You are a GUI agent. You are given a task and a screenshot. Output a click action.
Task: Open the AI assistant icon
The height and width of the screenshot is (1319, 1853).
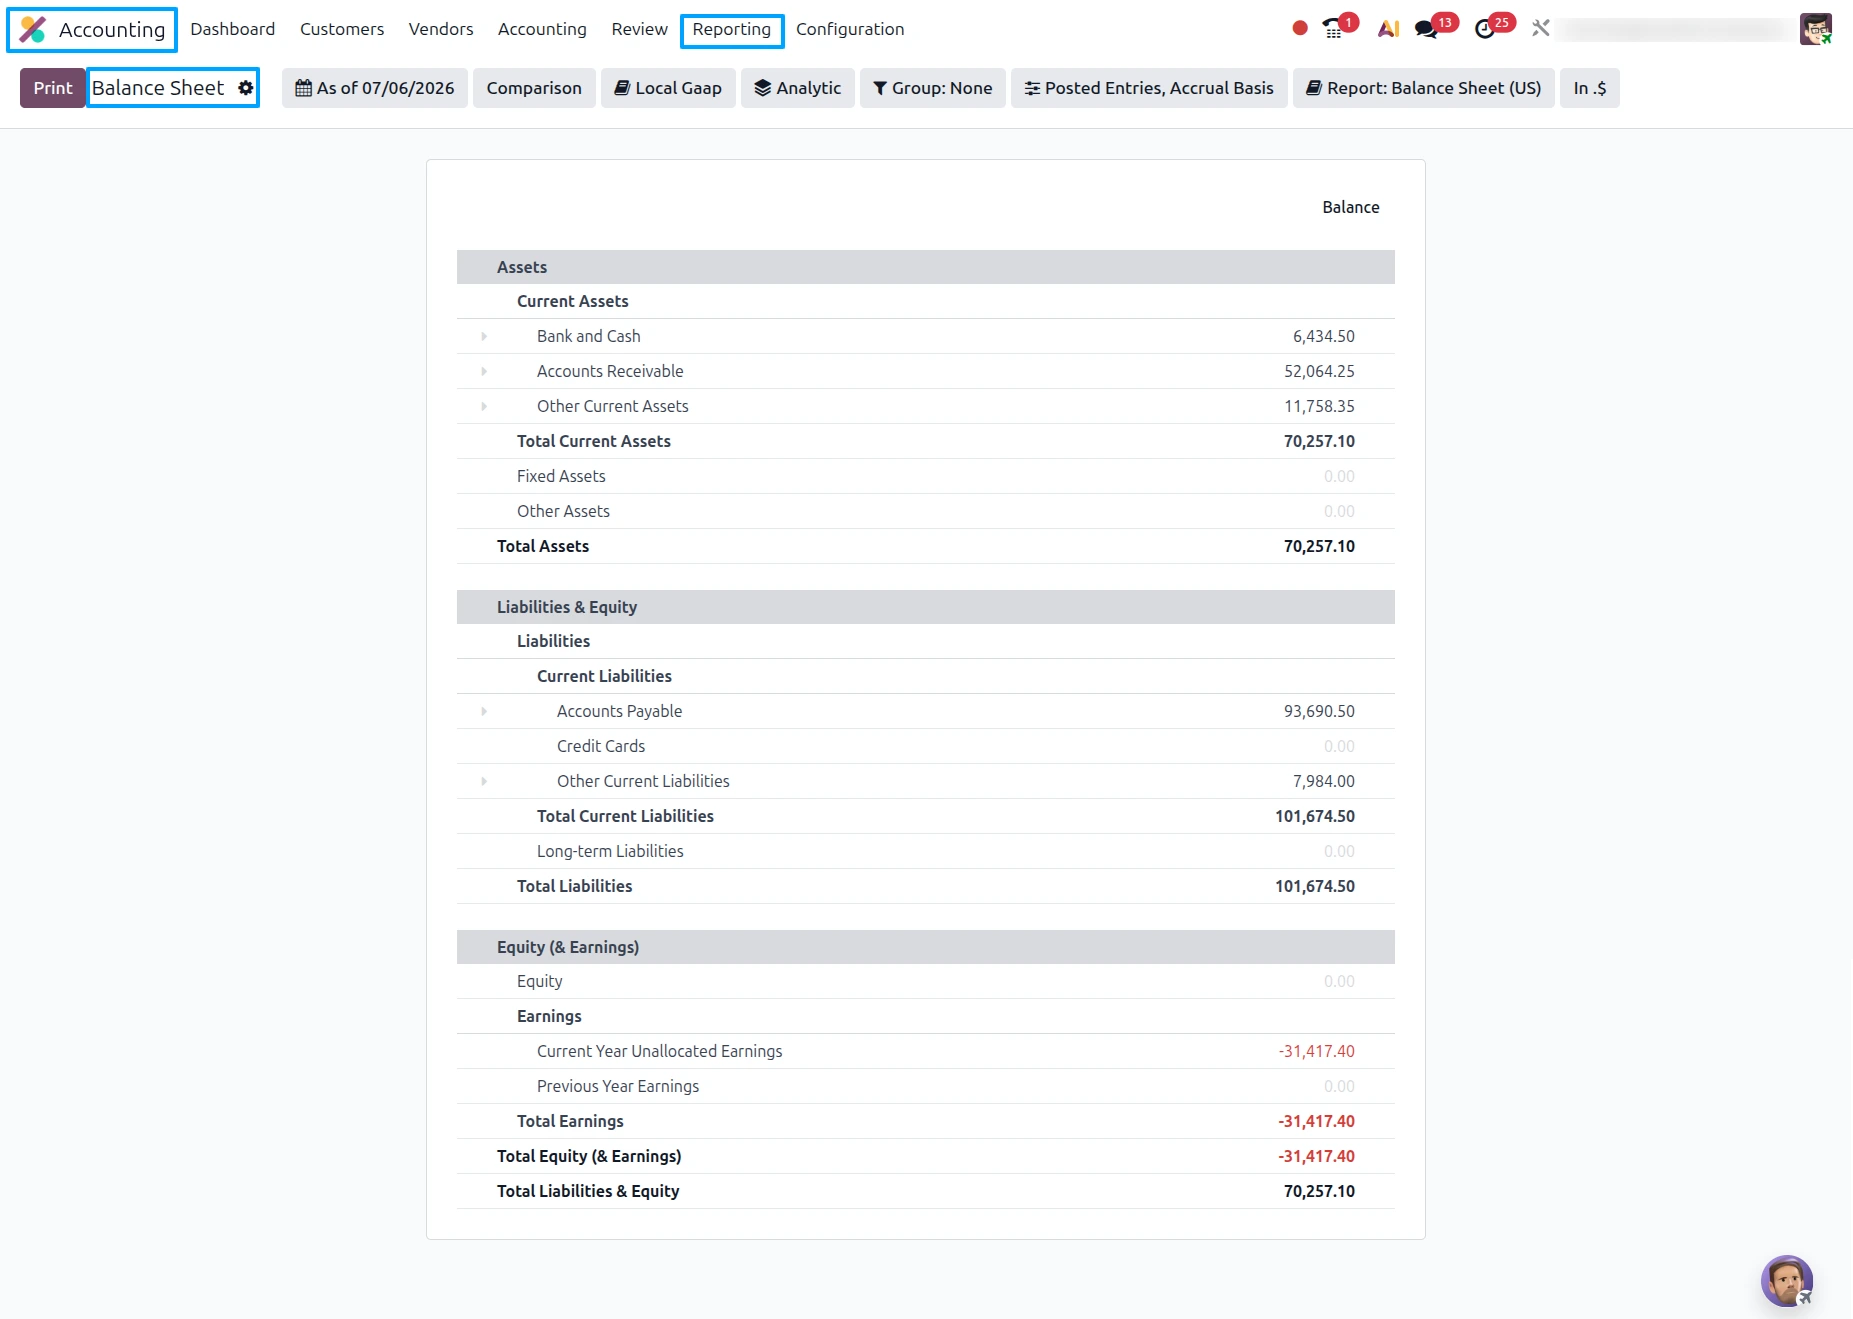pyautogui.click(x=1388, y=29)
